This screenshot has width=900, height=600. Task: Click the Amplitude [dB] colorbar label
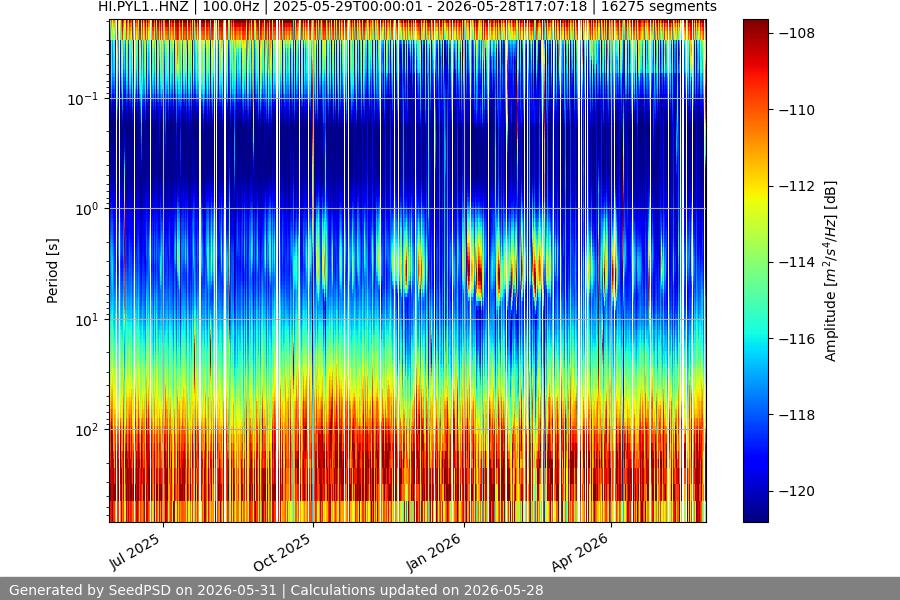point(831,271)
